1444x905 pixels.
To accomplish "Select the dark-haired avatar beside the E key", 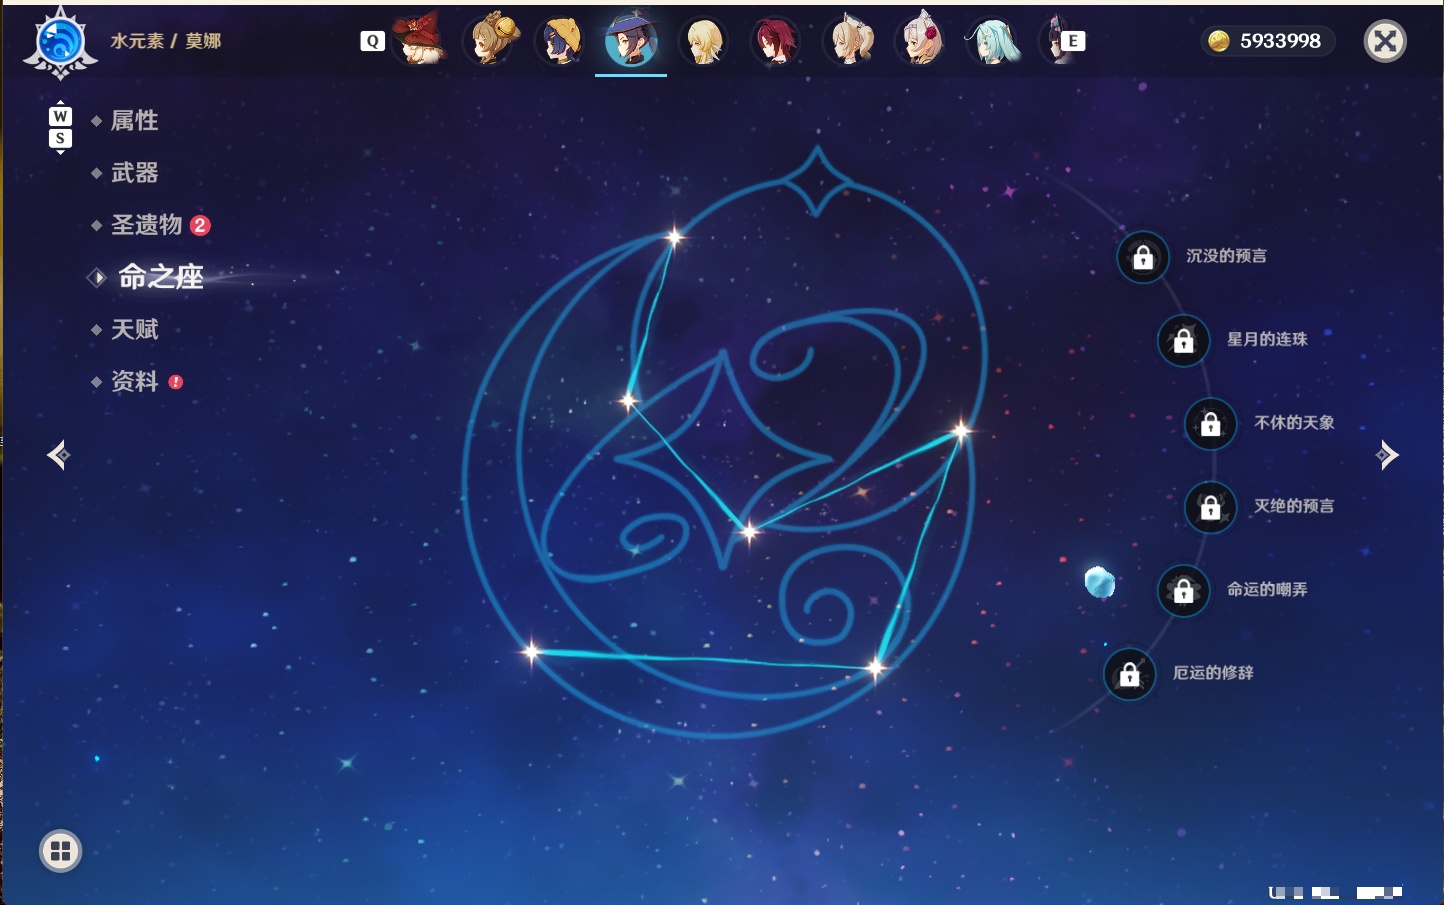I will point(1051,40).
